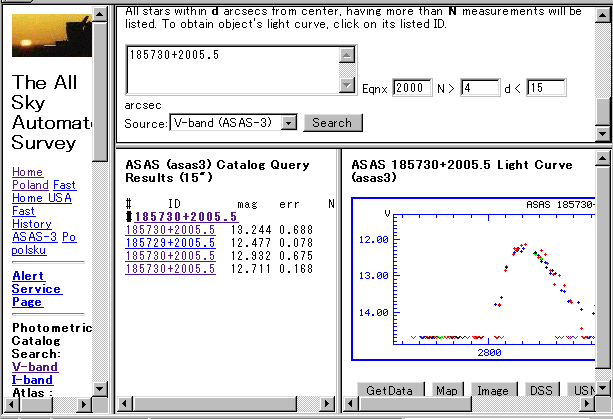The image size is (613, 419).
Task: Click the results frame's scroll-right arrow
Action: 327,403
